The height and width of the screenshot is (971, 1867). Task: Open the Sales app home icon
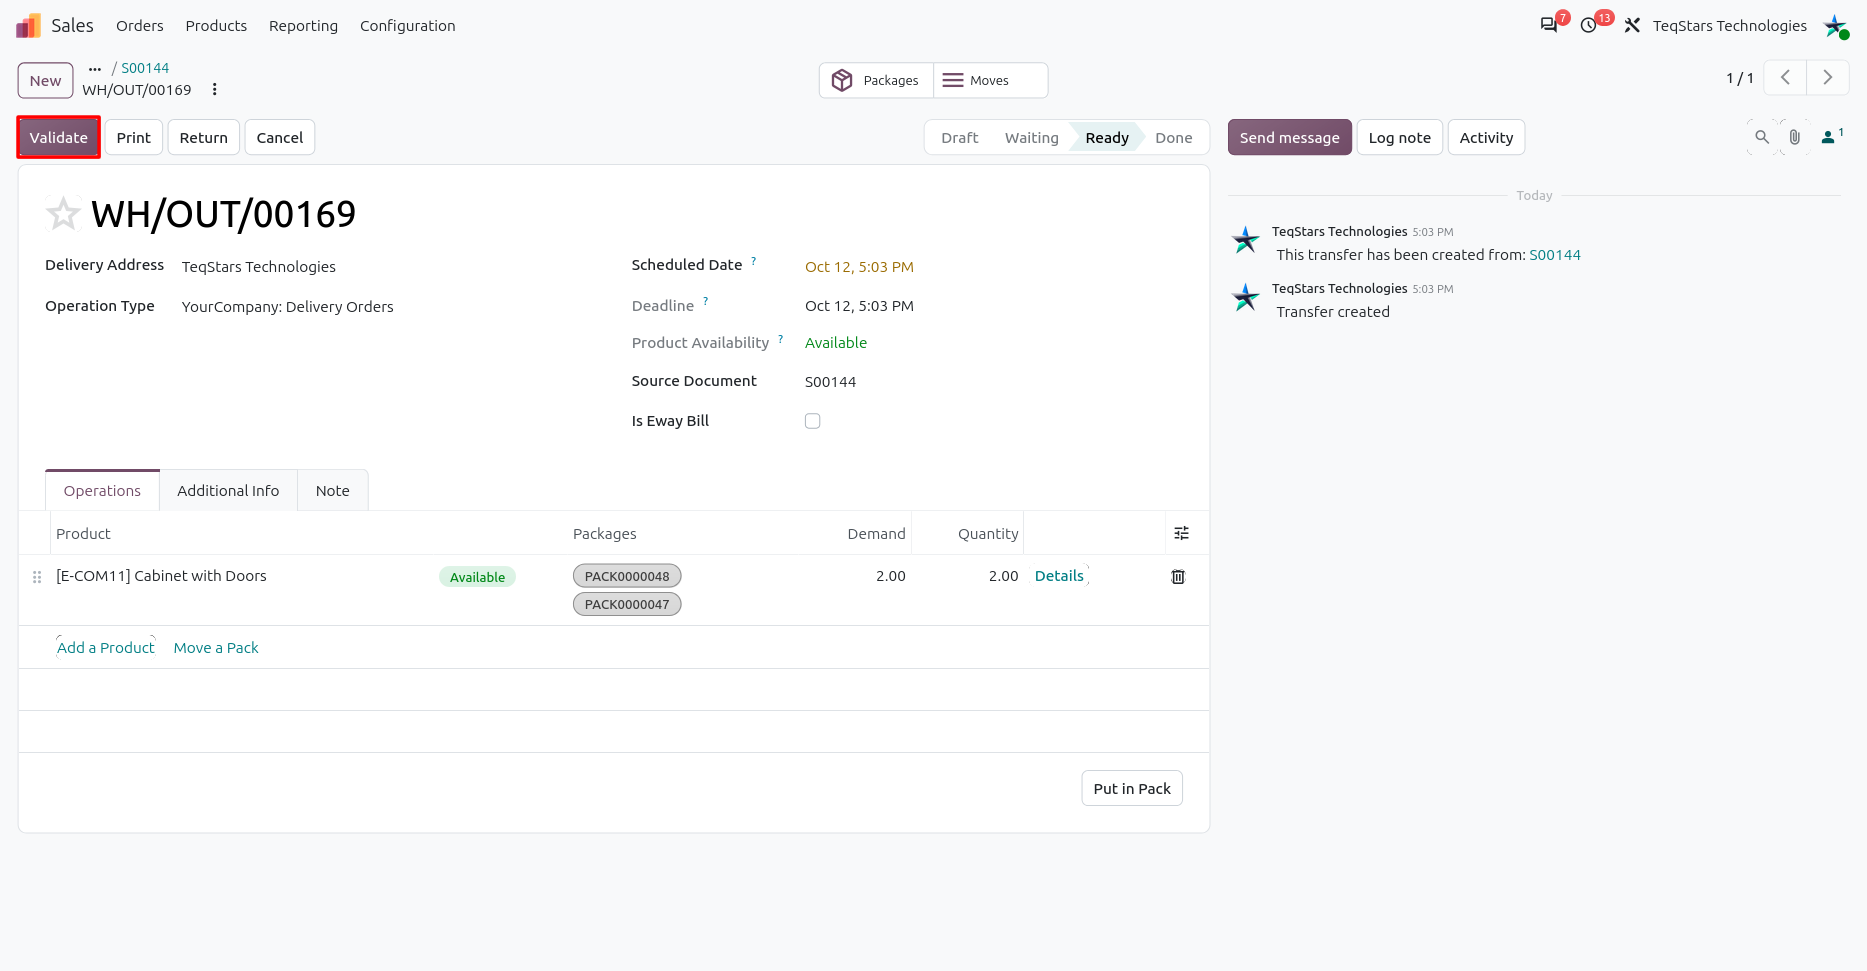(28, 25)
